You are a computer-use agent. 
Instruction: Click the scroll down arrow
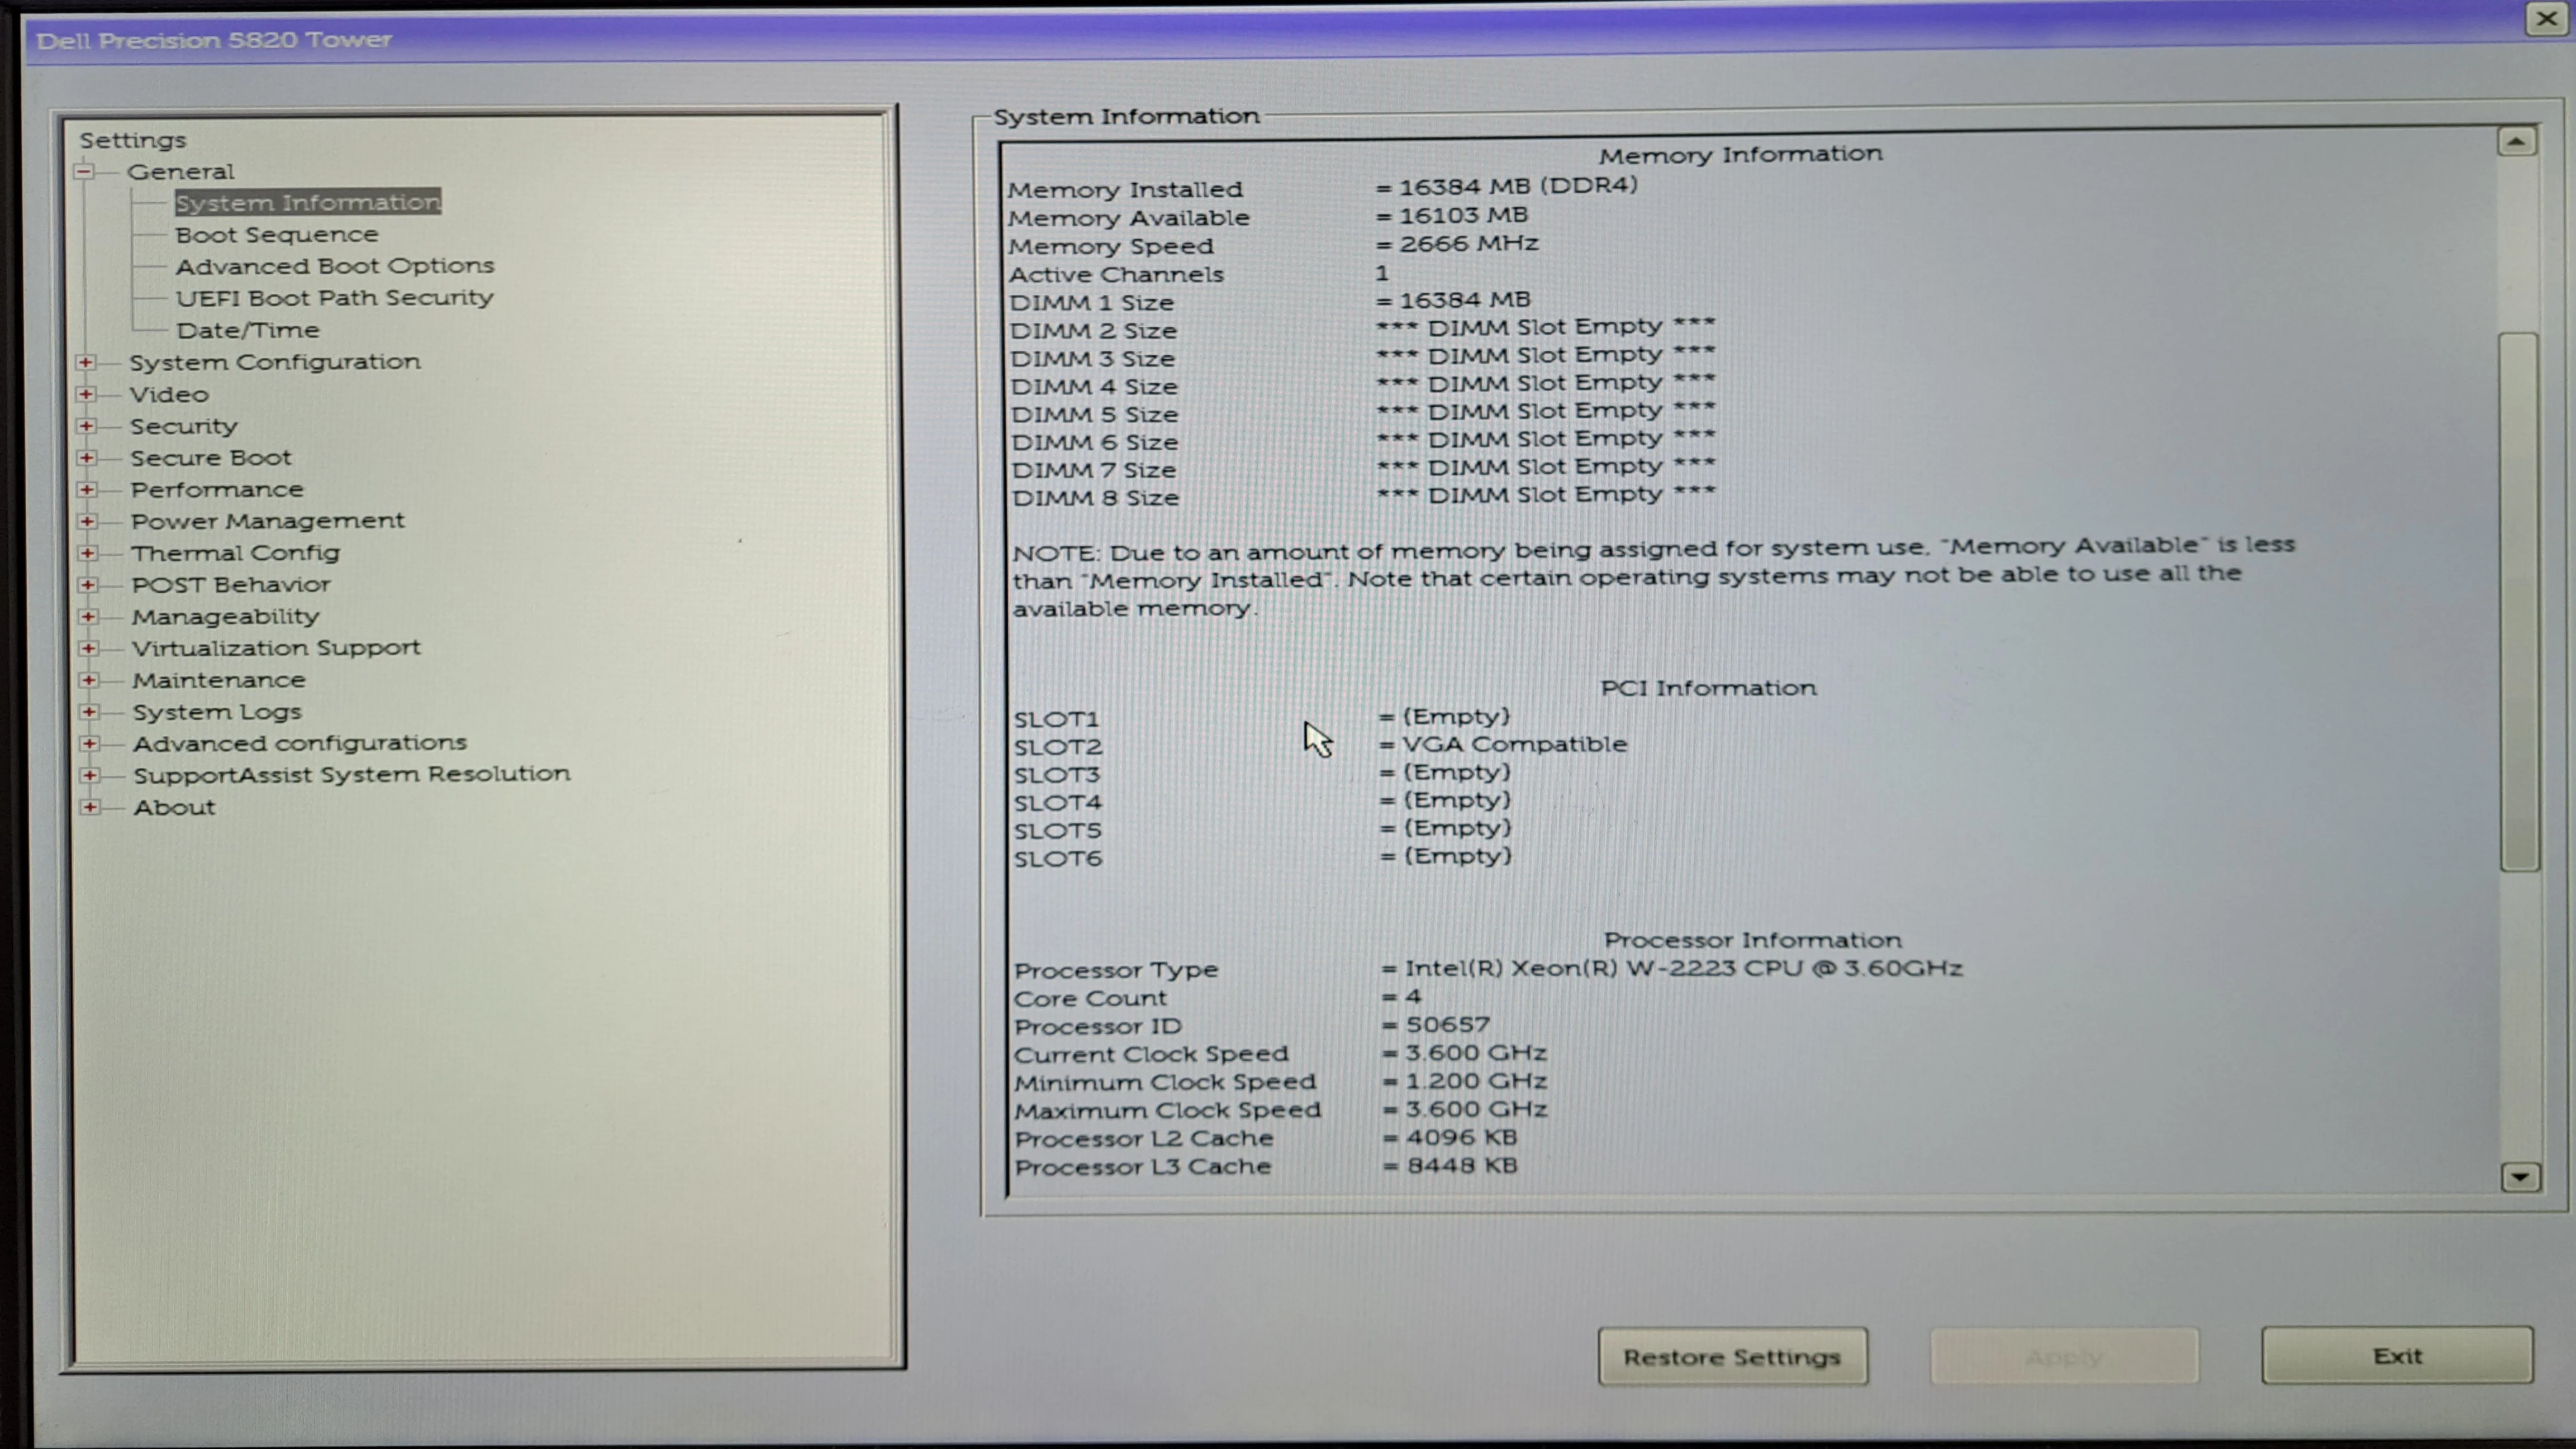(x=2519, y=1177)
